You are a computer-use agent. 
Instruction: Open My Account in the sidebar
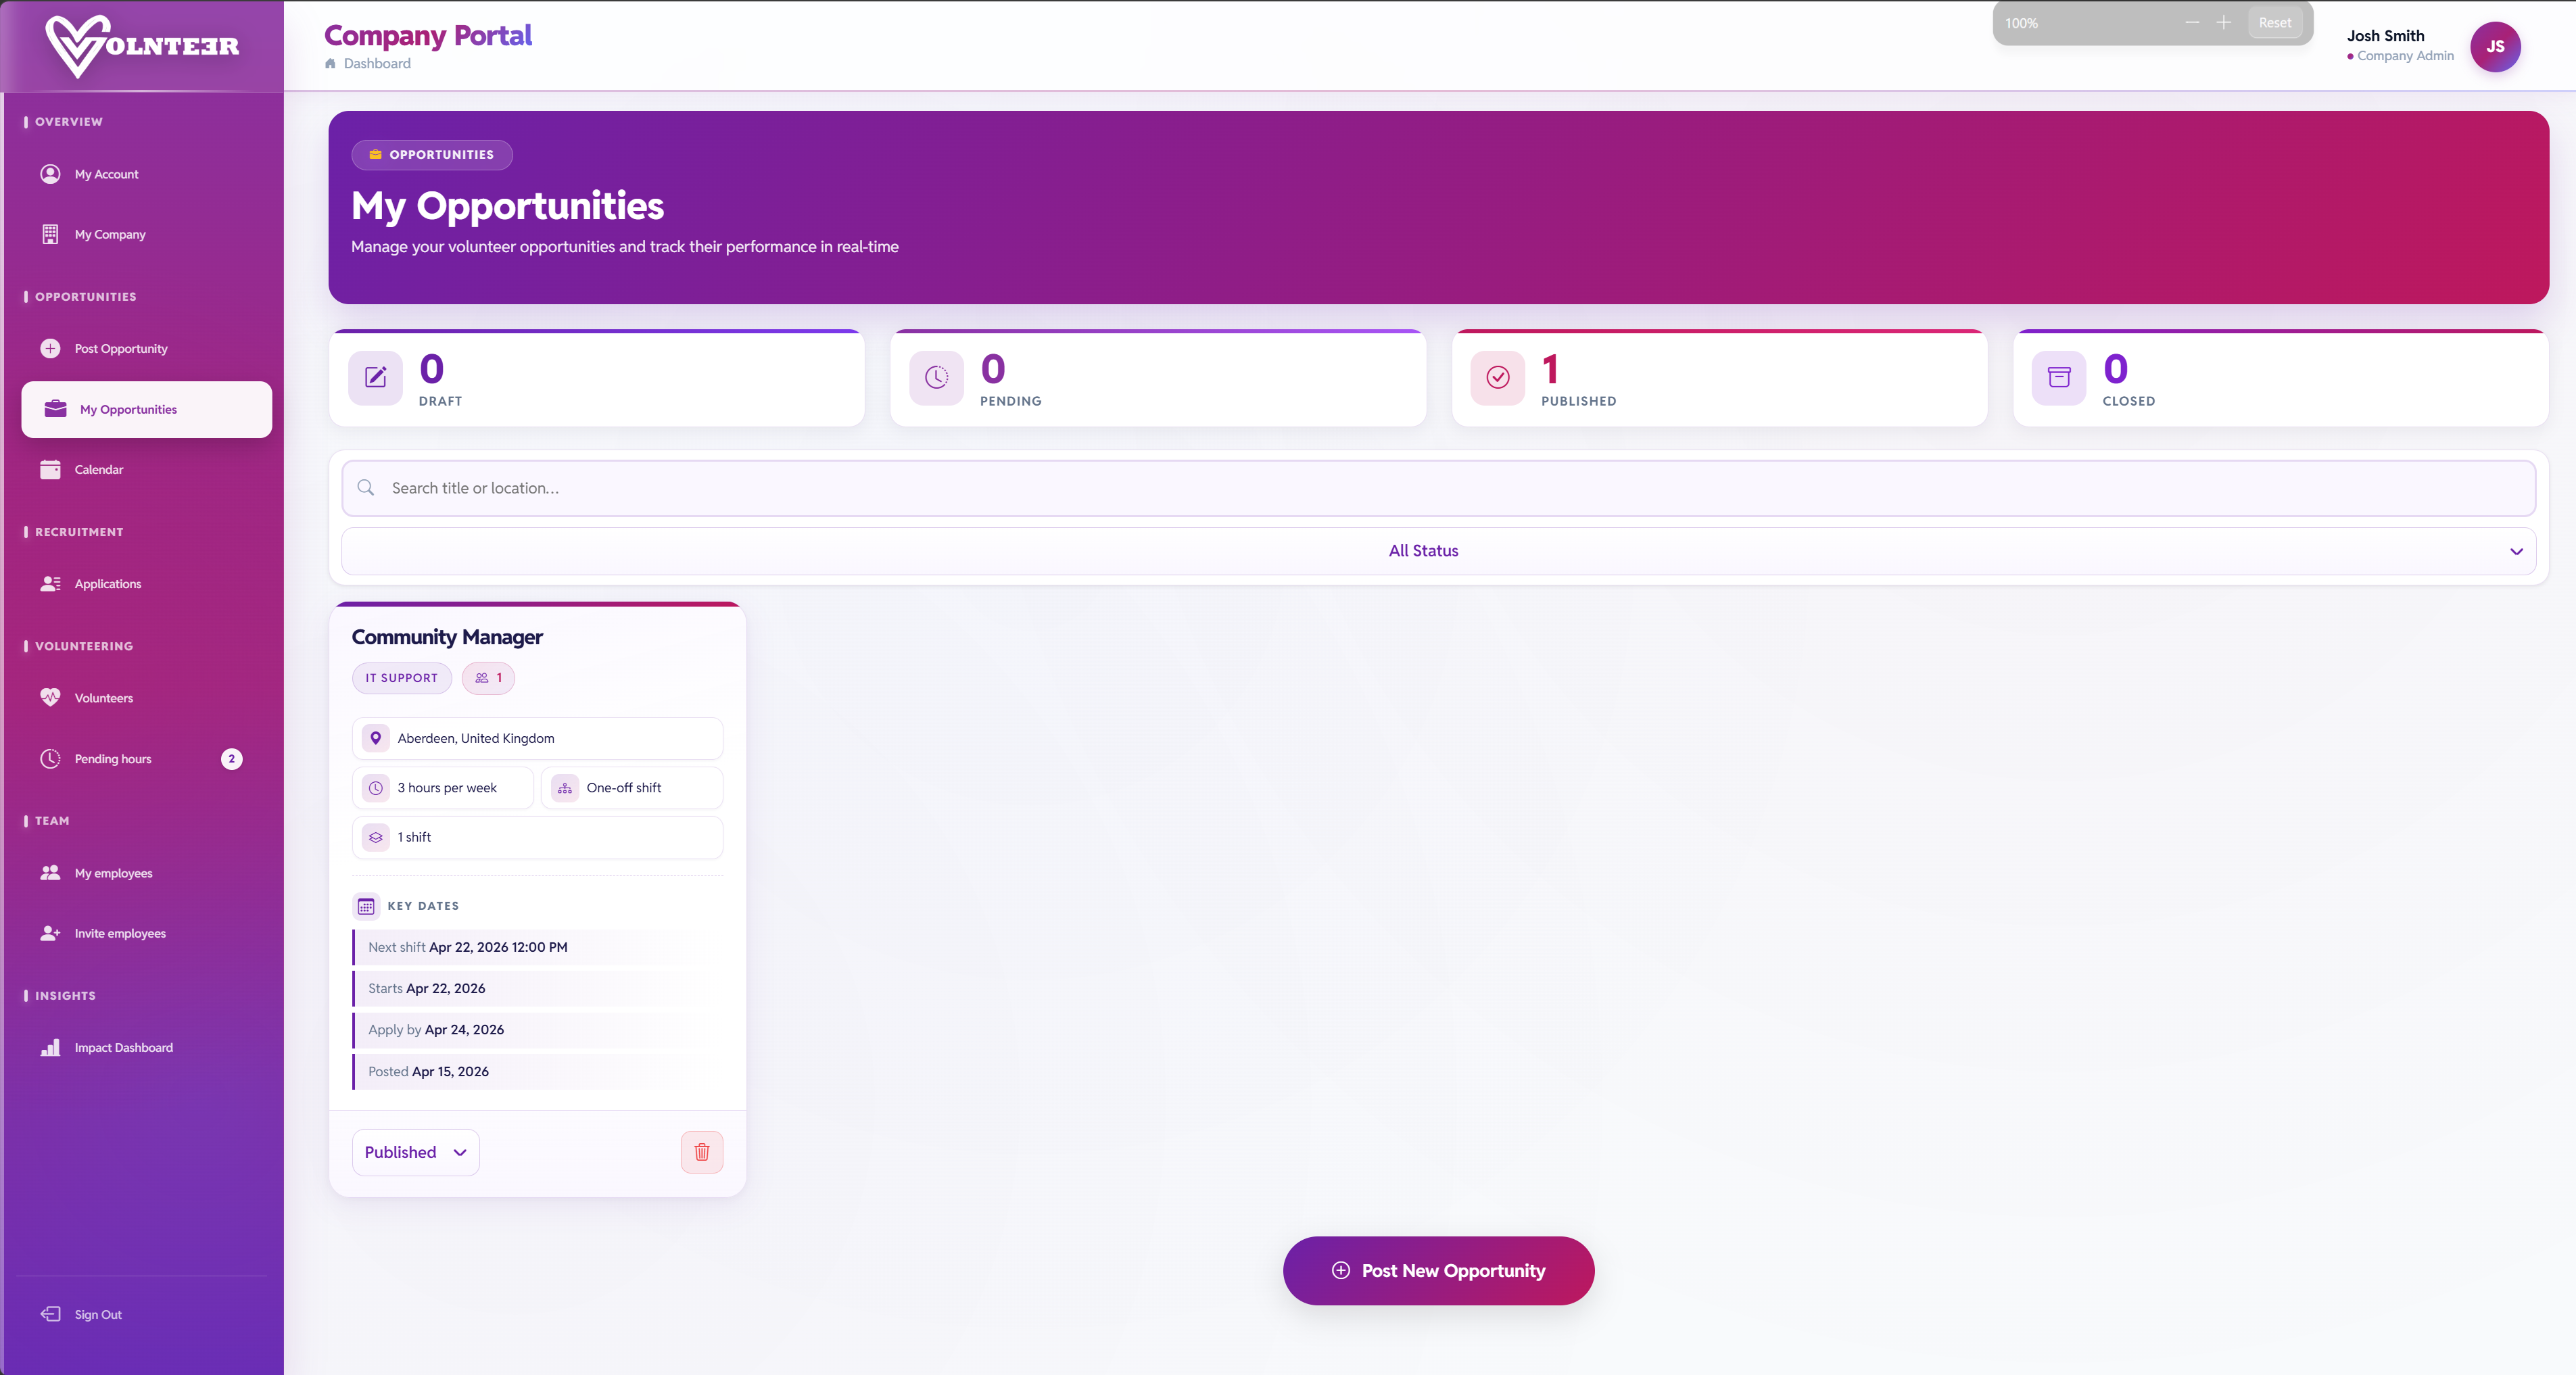click(146, 174)
